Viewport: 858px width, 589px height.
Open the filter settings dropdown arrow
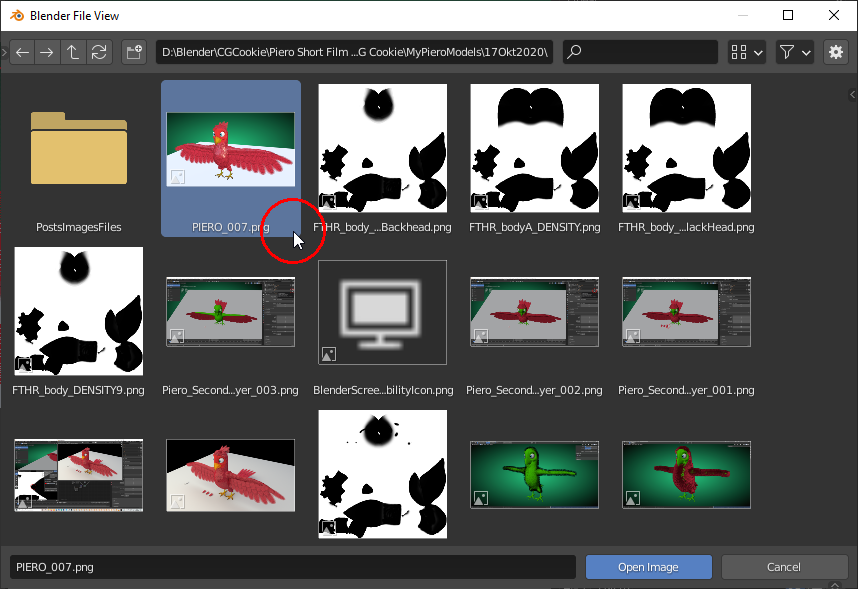(x=806, y=52)
